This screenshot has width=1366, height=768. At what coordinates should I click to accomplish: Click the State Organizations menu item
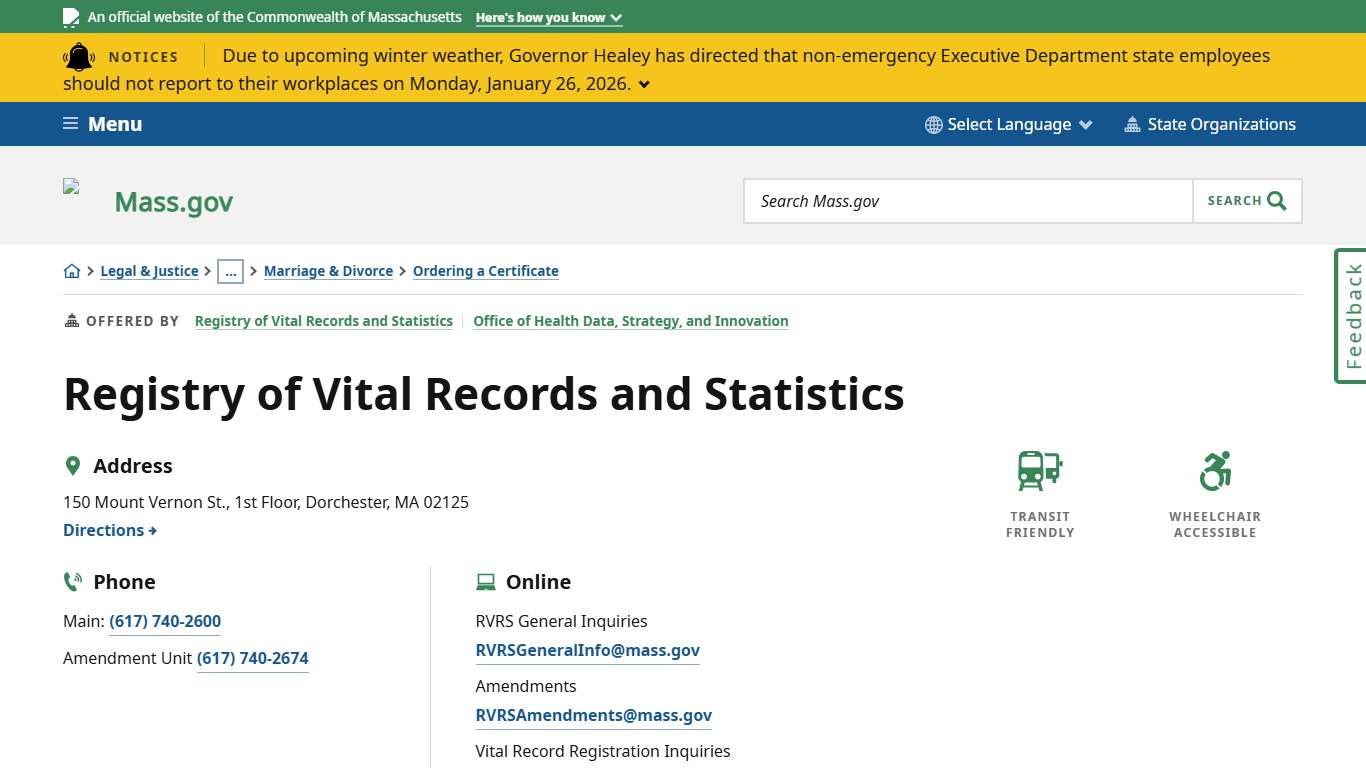point(1210,124)
